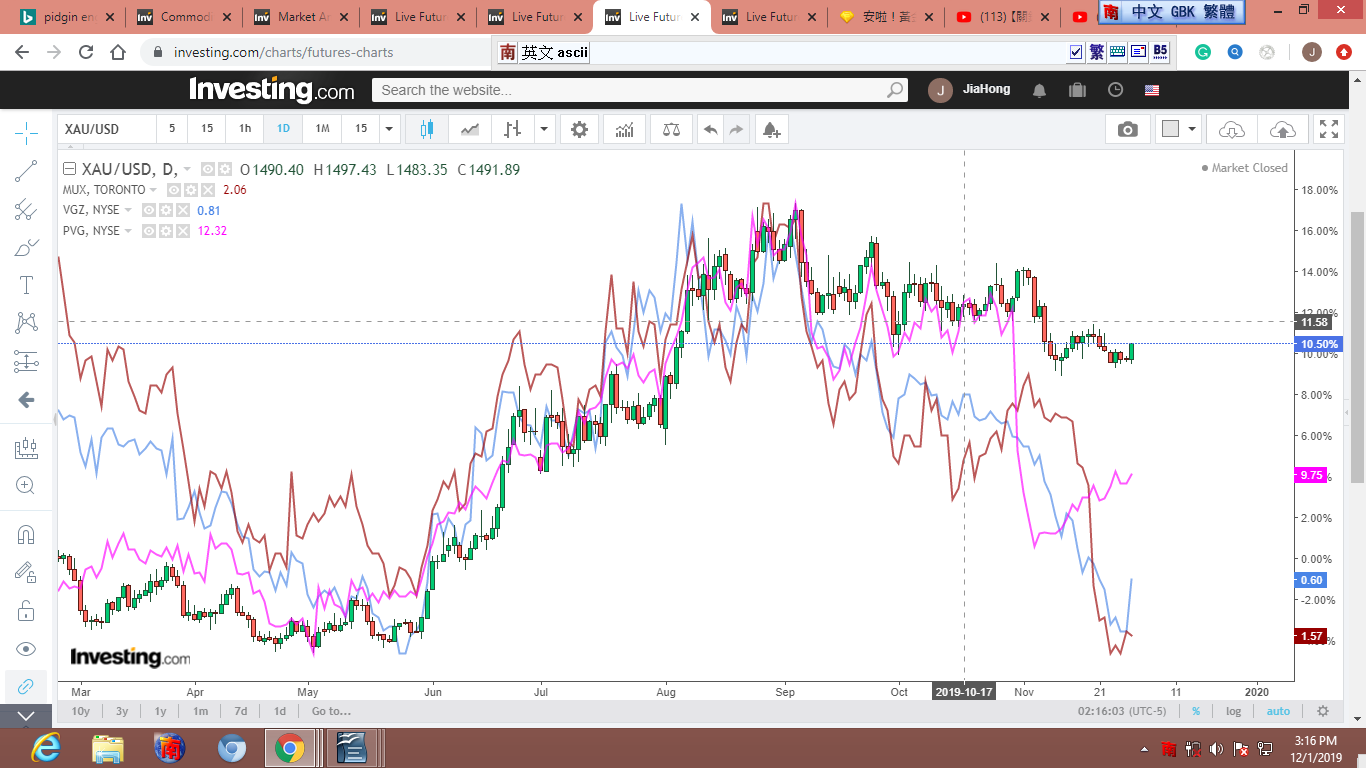
Task: Click the add alert bell icon
Action: [770, 129]
